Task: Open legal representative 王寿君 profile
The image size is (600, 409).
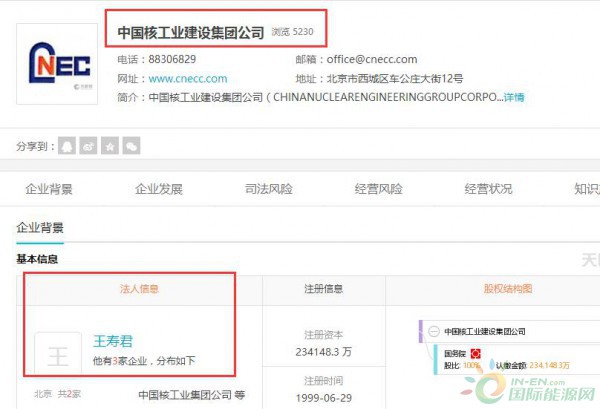Action: pyautogui.click(x=113, y=341)
